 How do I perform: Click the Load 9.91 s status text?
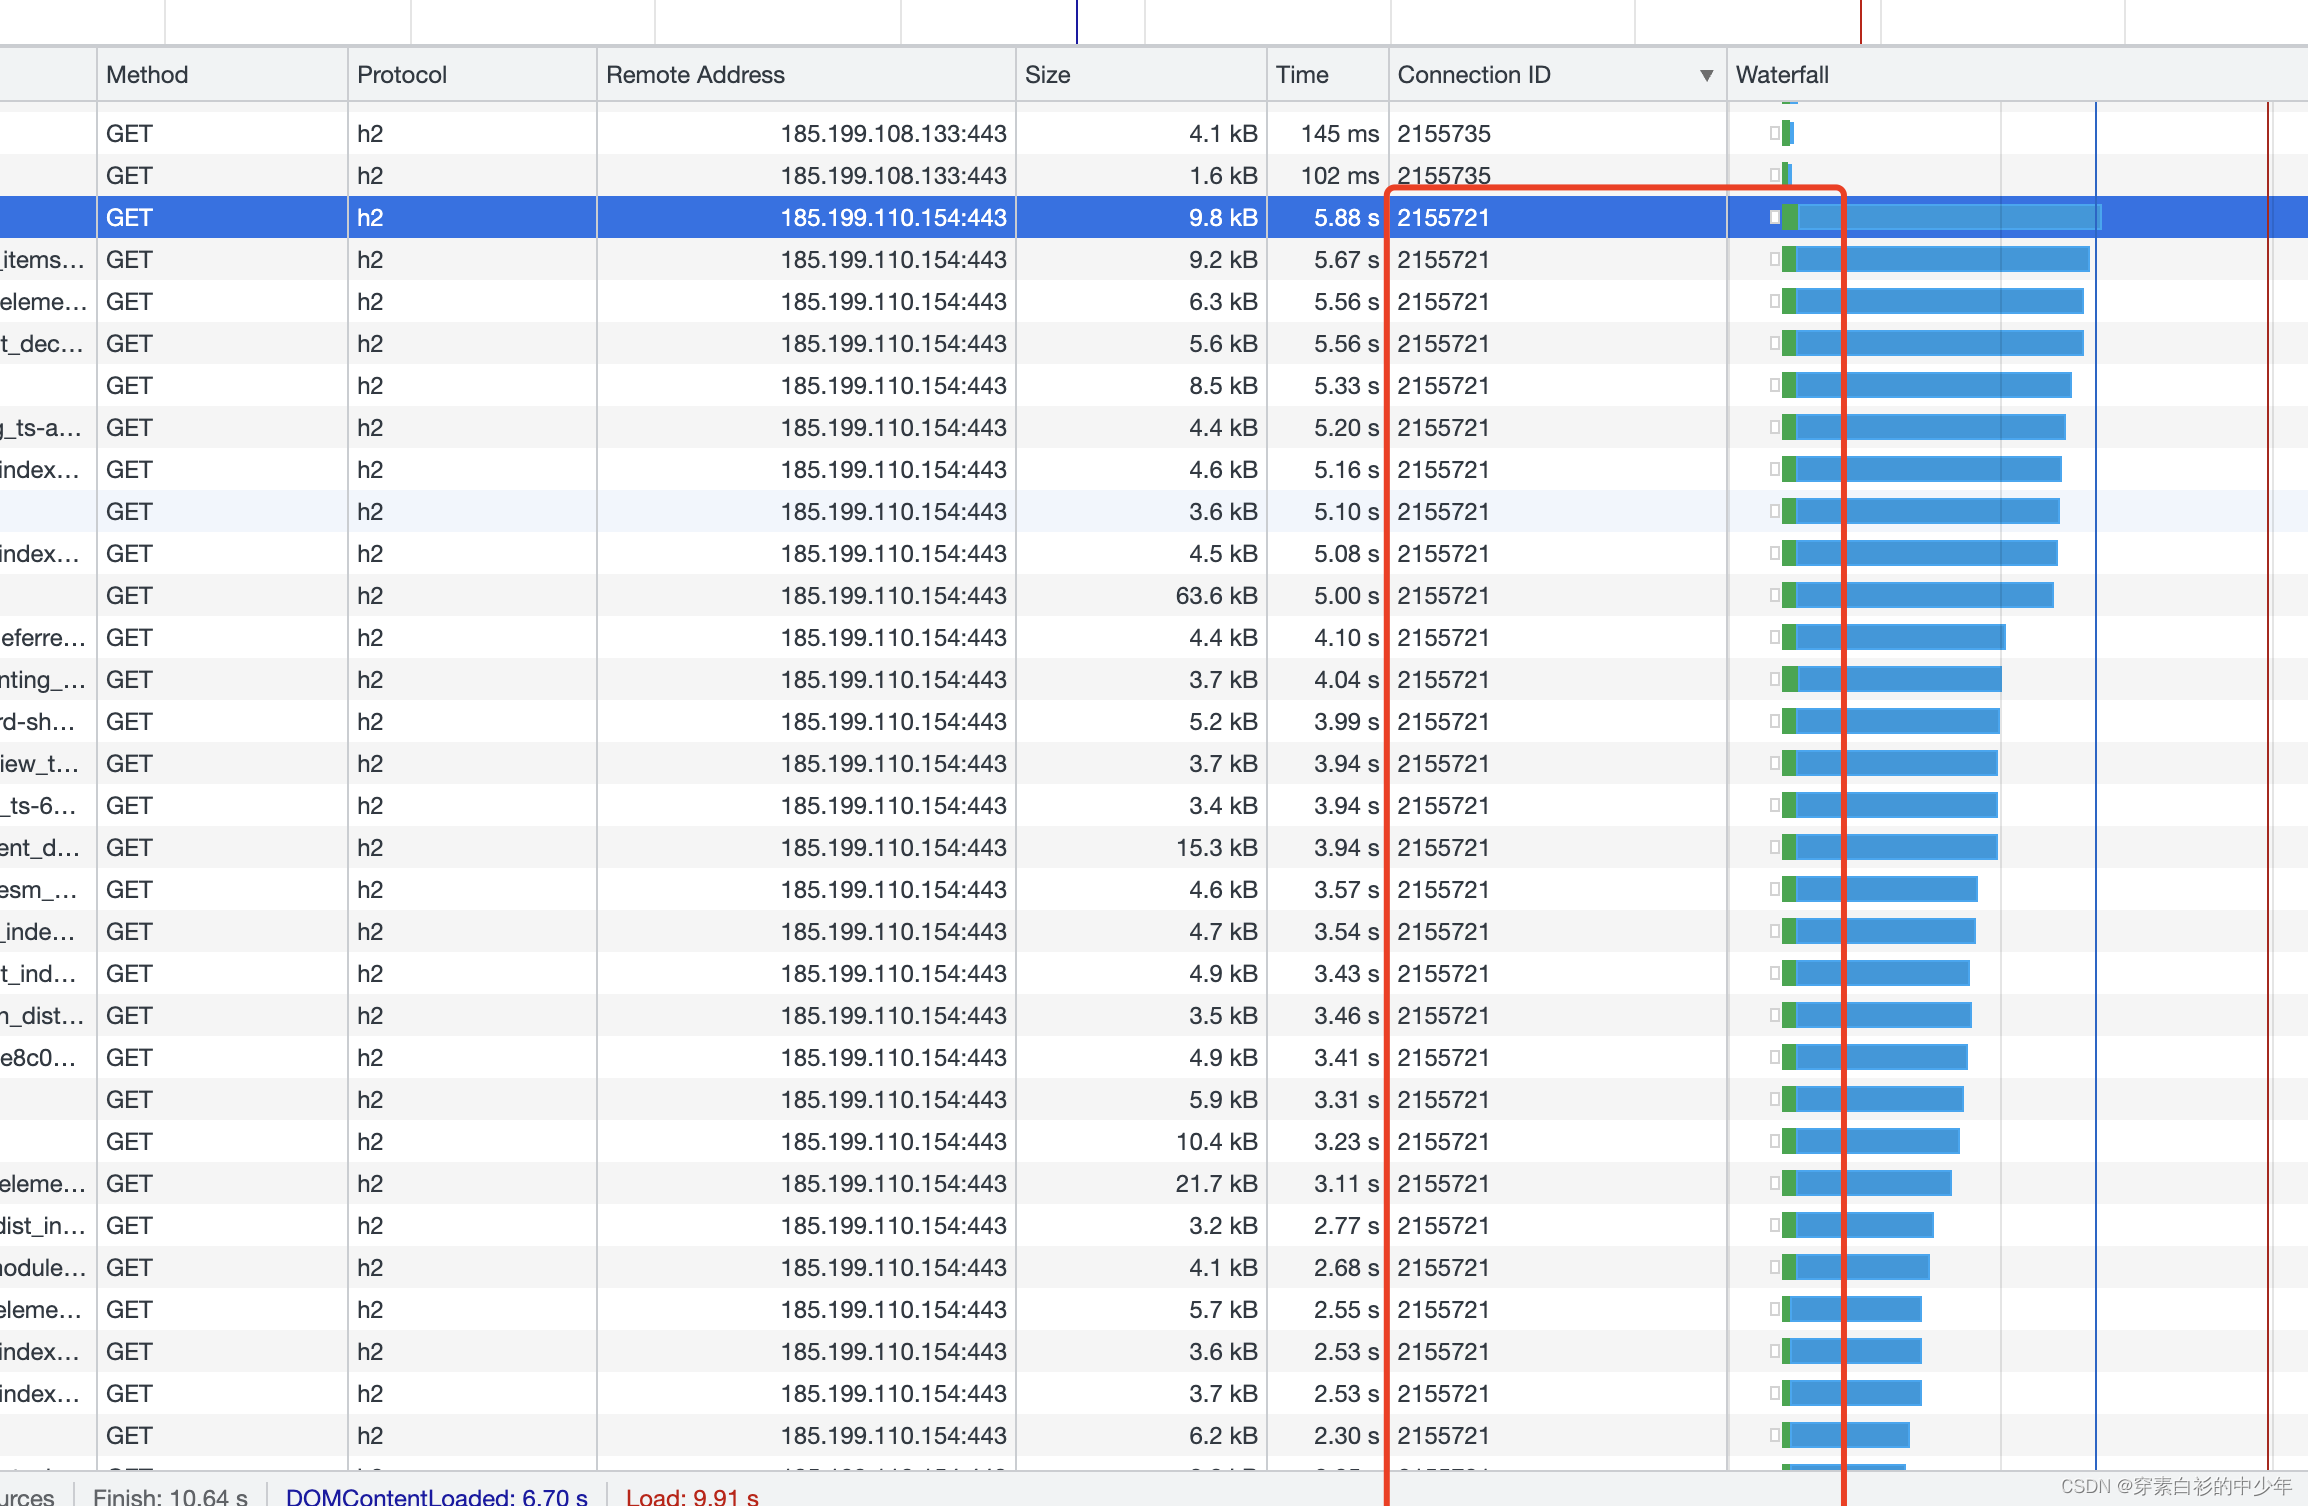click(x=692, y=1496)
